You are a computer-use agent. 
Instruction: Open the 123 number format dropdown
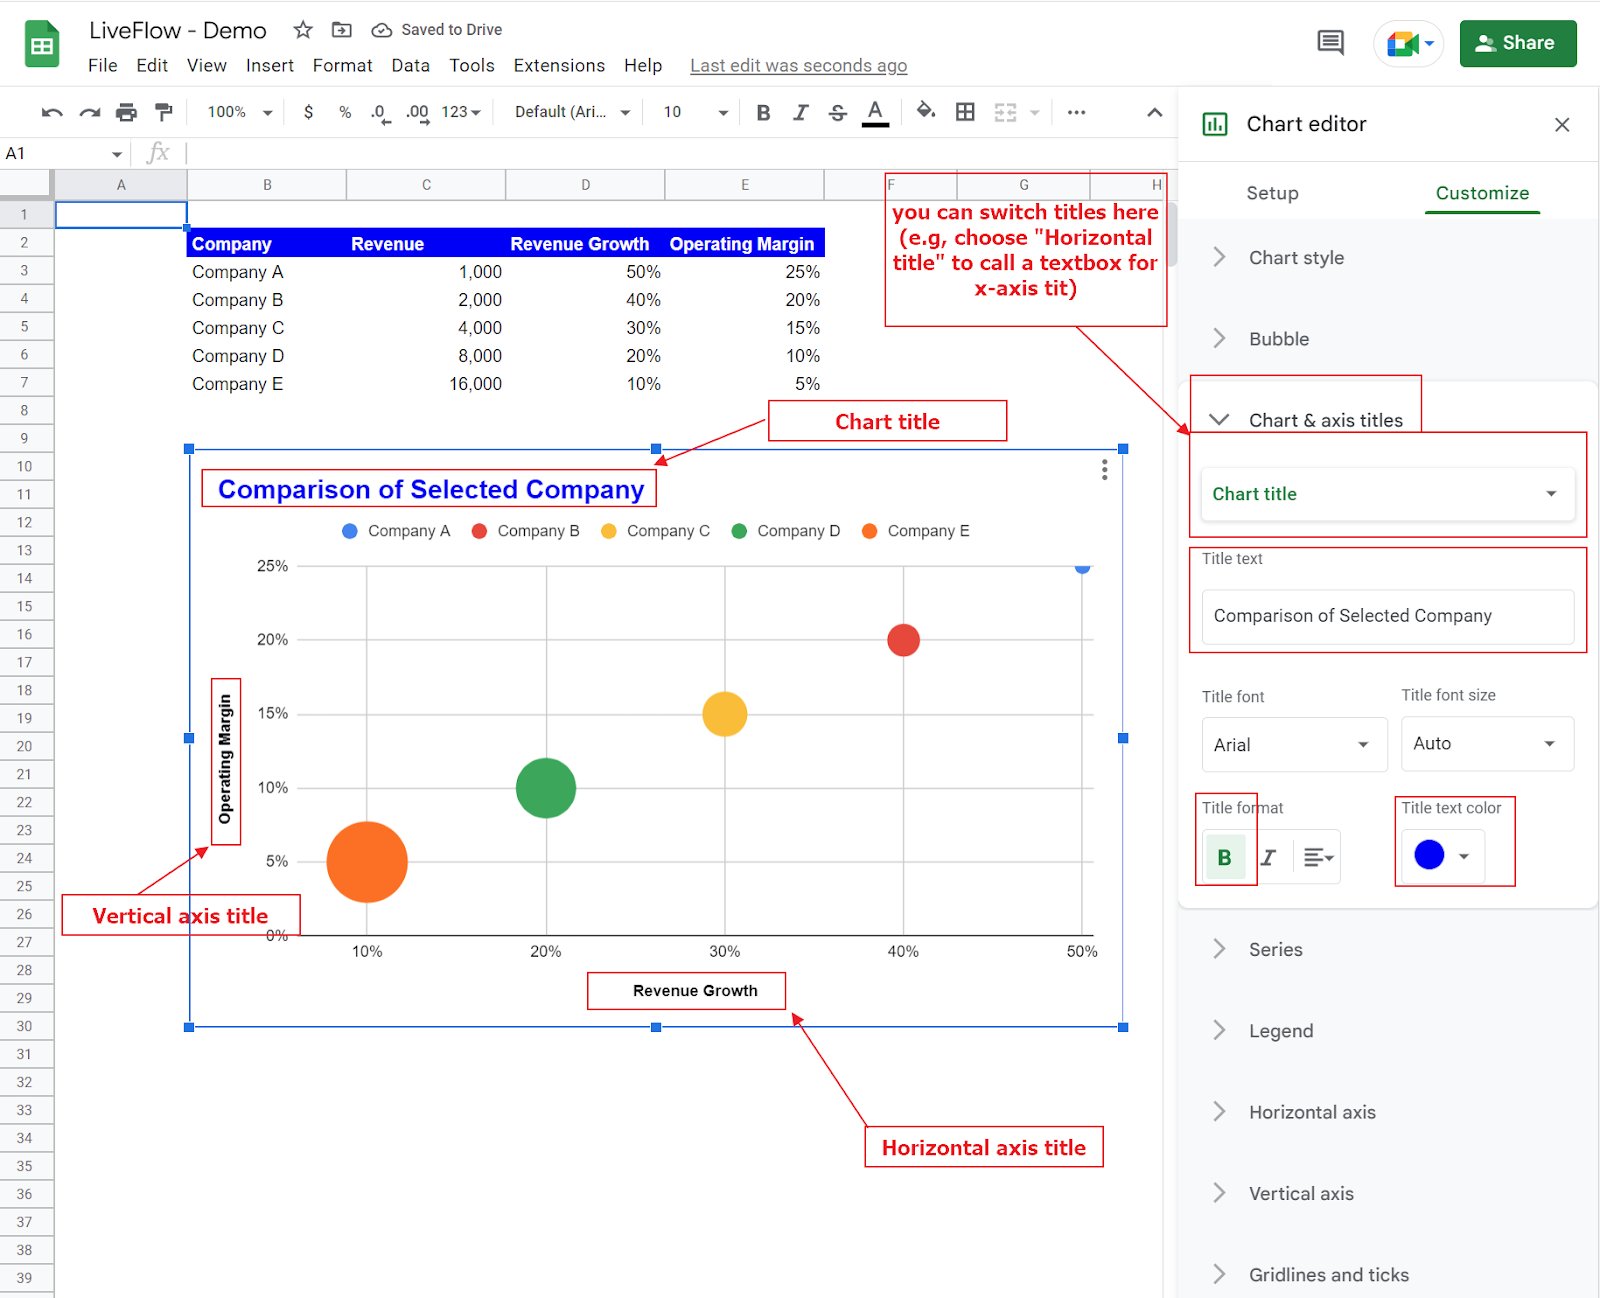click(x=461, y=112)
